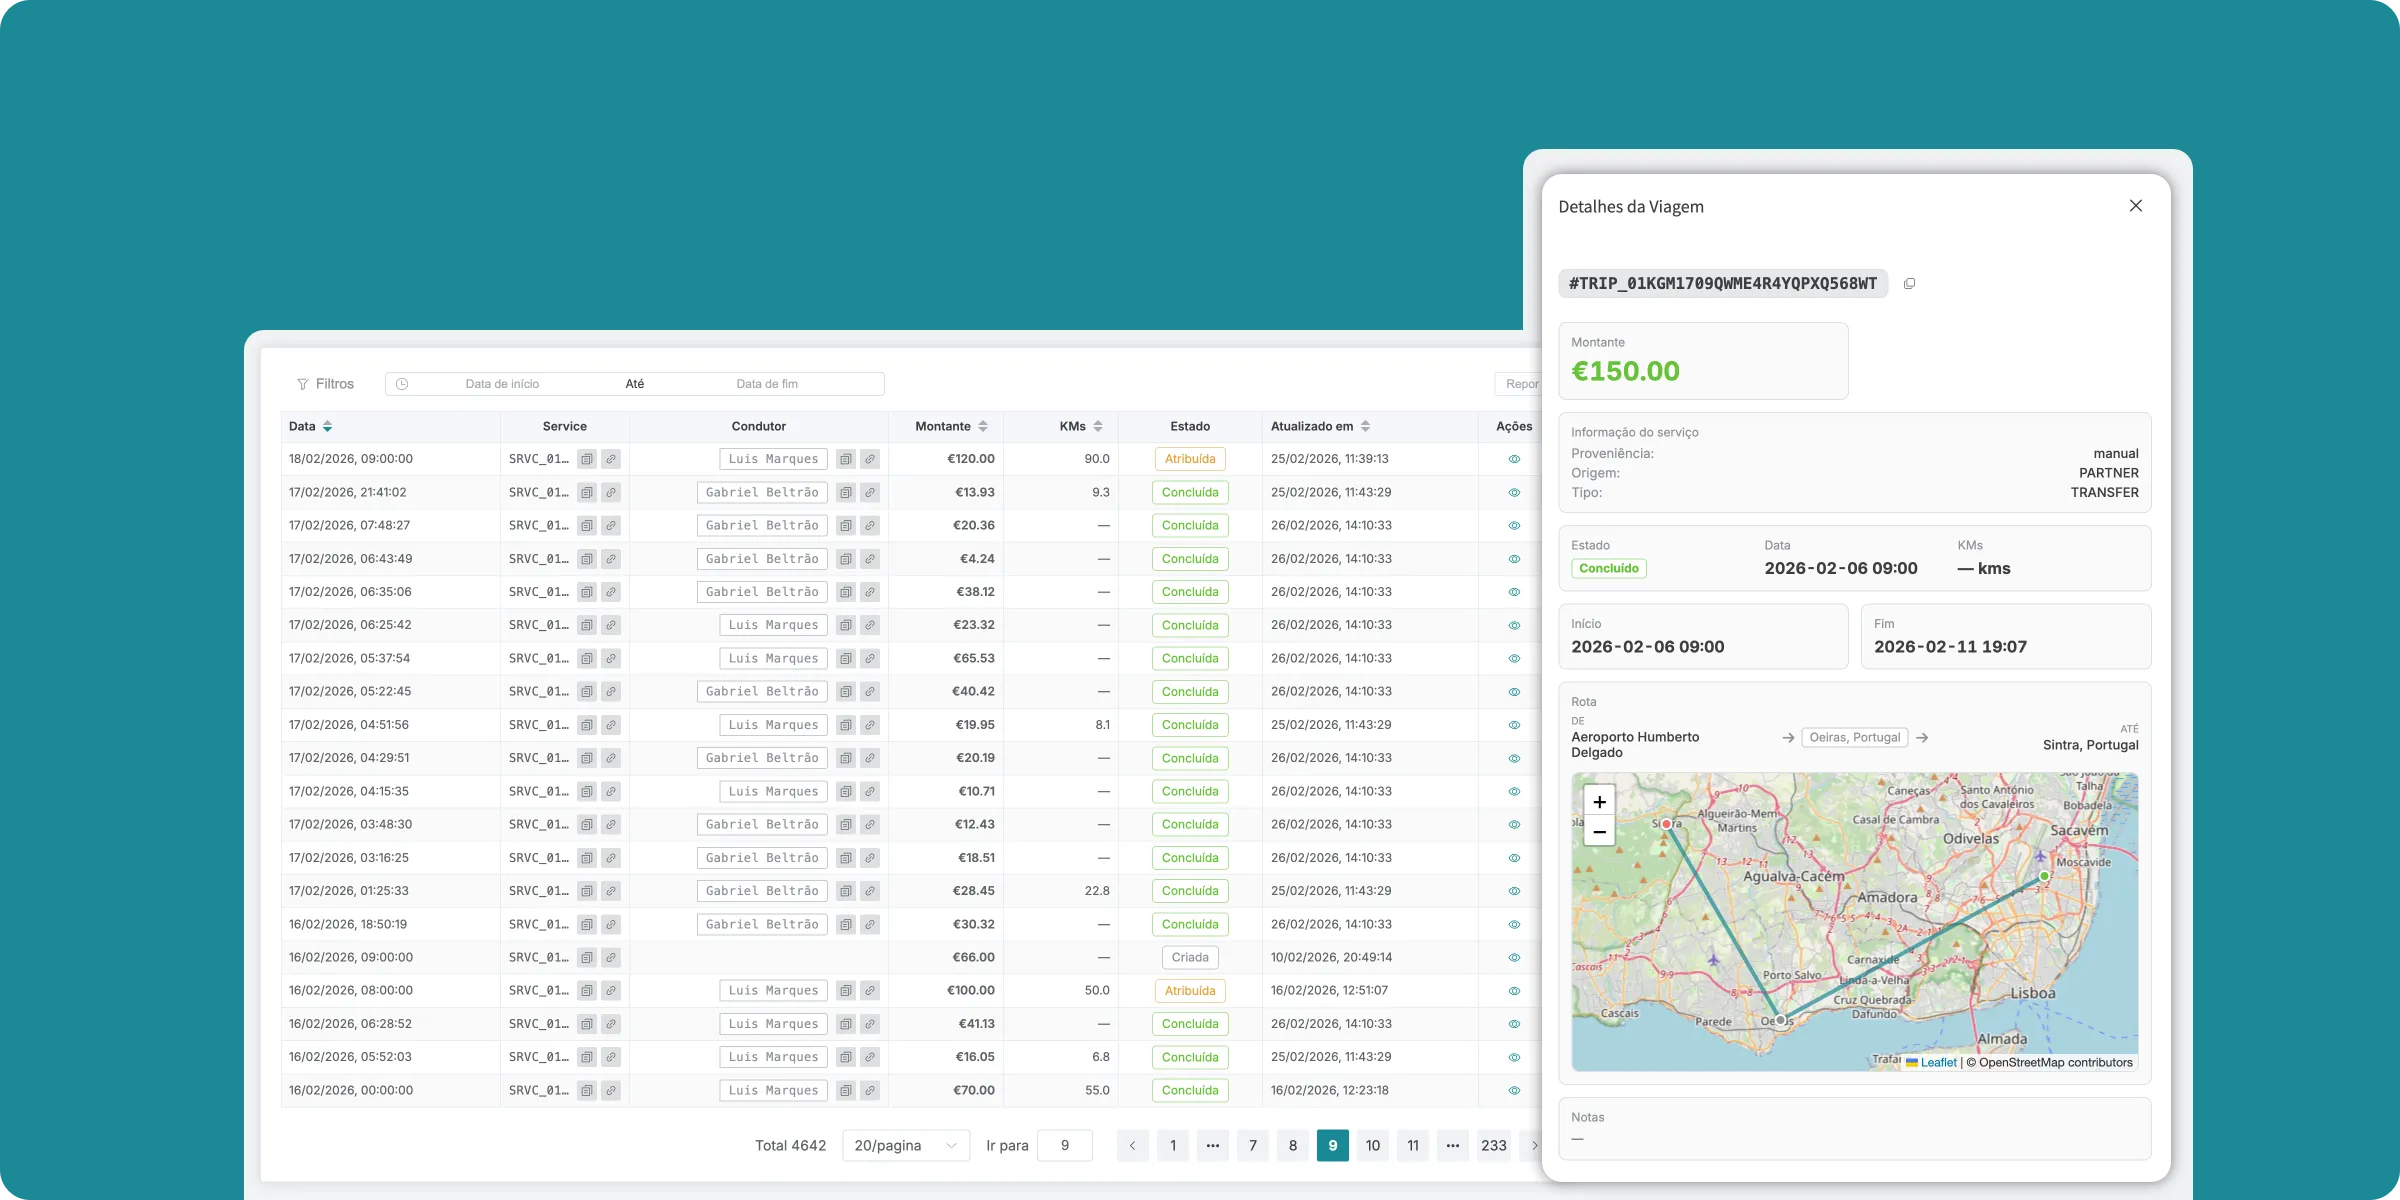
Task: Sort the table by Data column
Action: point(327,425)
